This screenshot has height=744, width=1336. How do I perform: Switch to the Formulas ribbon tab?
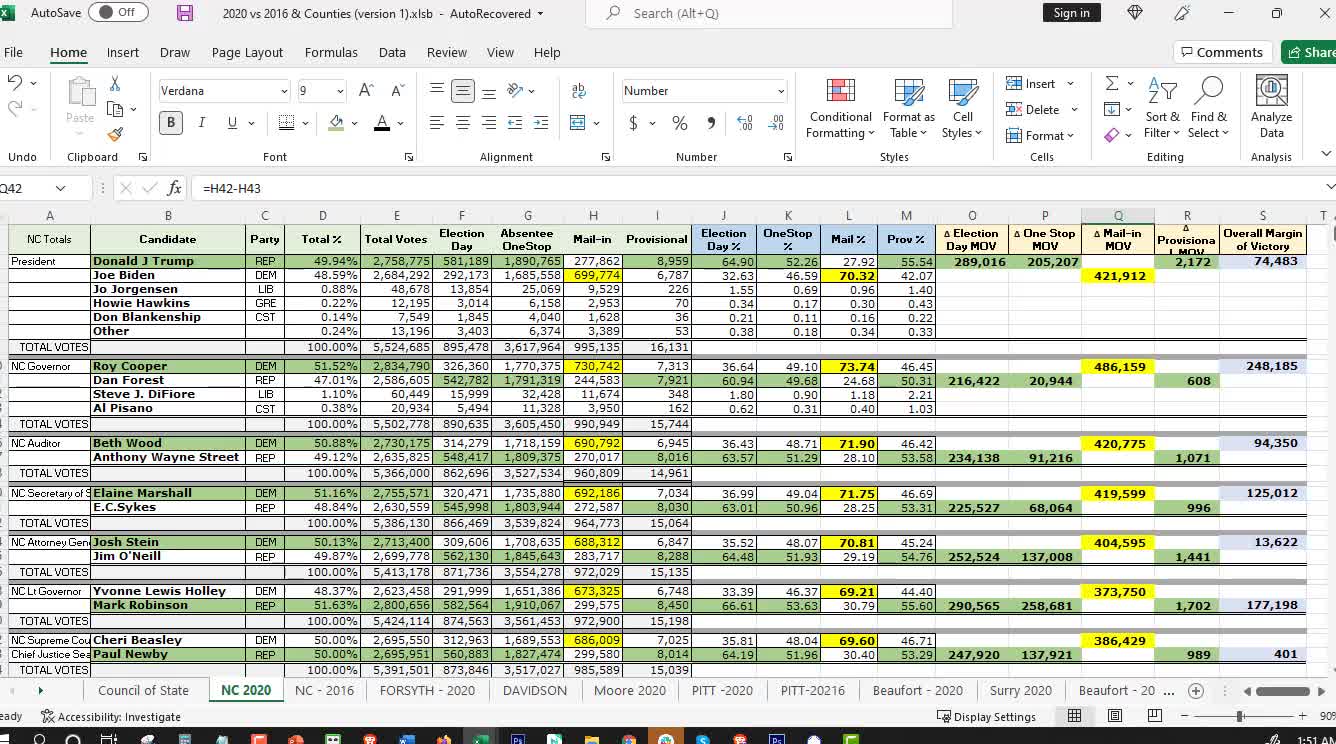pyautogui.click(x=331, y=52)
